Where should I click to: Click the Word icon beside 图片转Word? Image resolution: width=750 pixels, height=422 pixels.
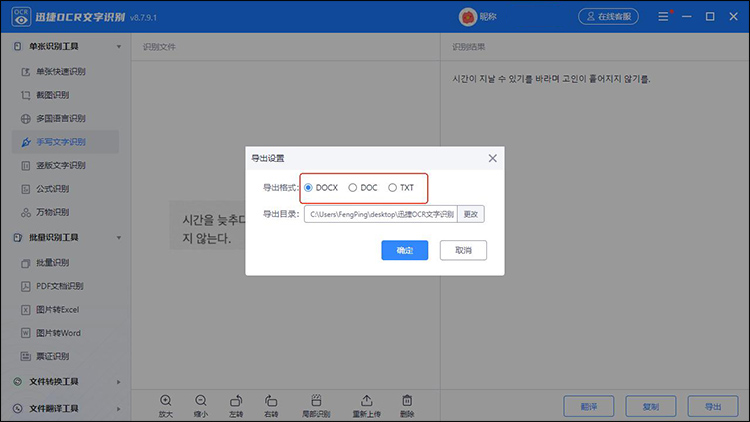tap(26, 333)
